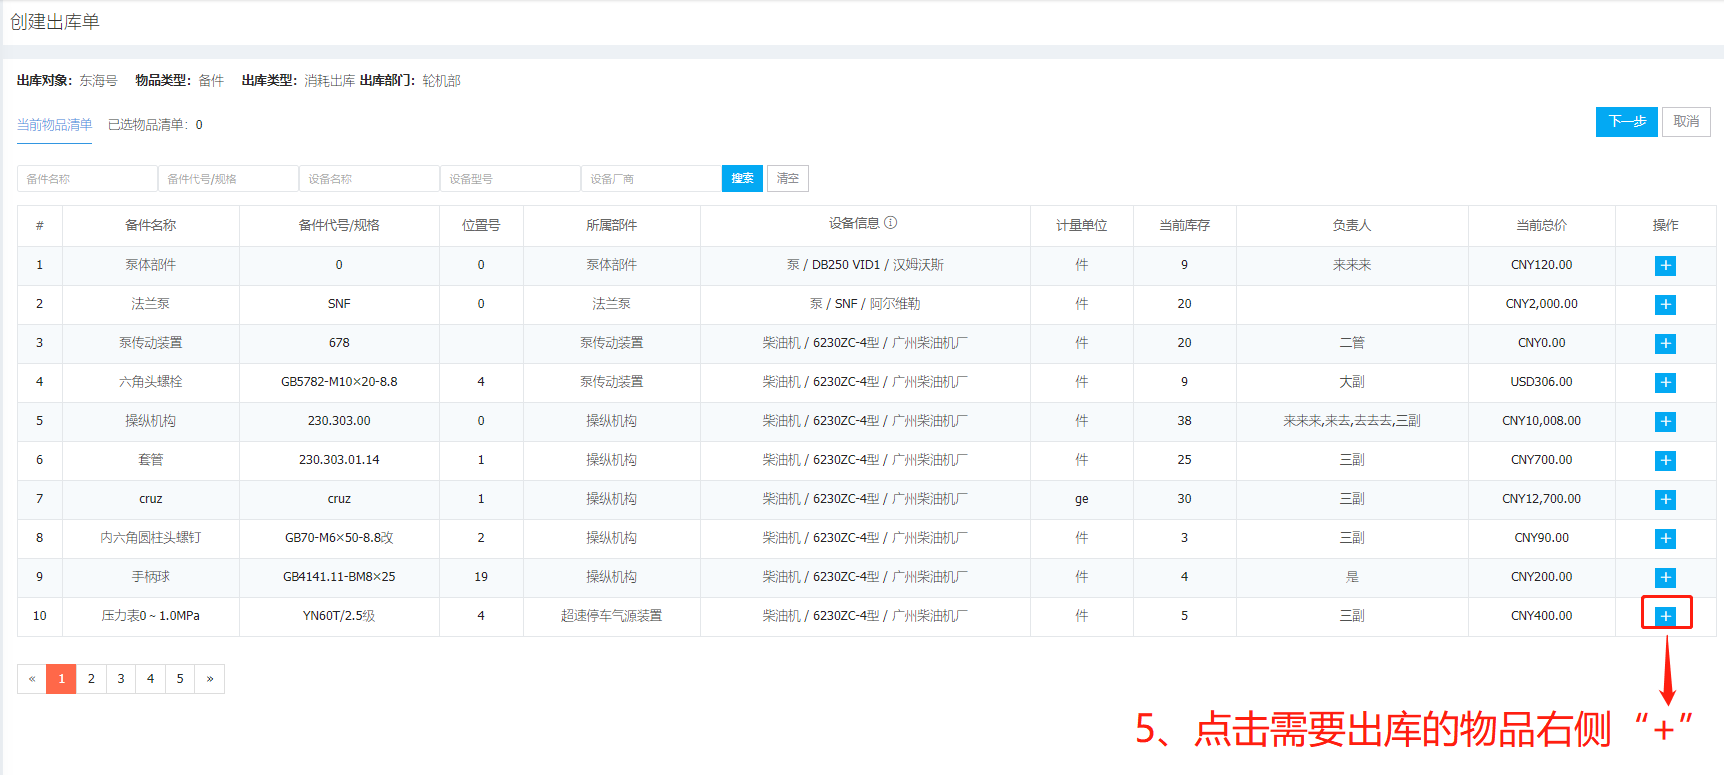Focus the 设备型号 search field
Image resolution: width=1724 pixels, height=775 pixels.
(x=510, y=178)
